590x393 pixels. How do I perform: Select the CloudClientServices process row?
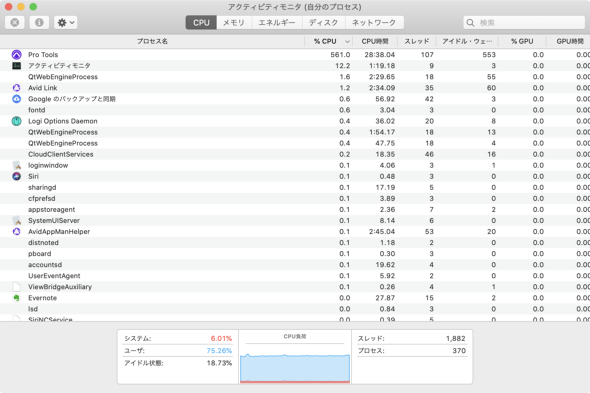point(295,154)
